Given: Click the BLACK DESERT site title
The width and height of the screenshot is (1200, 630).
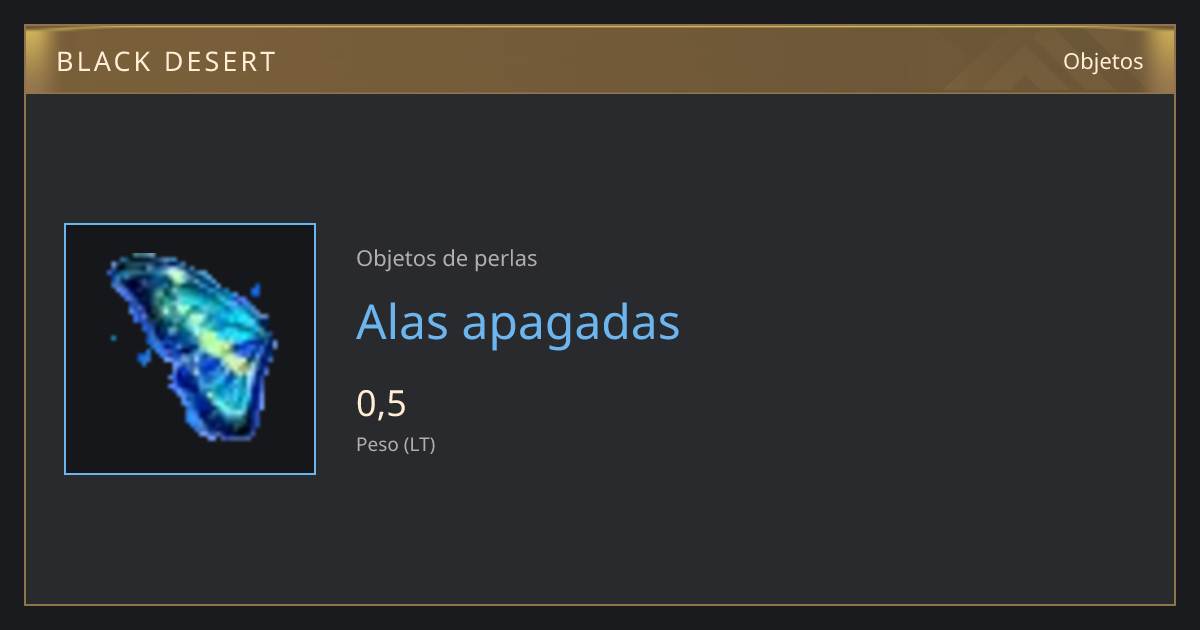Looking at the screenshot, I should (166, 62).
